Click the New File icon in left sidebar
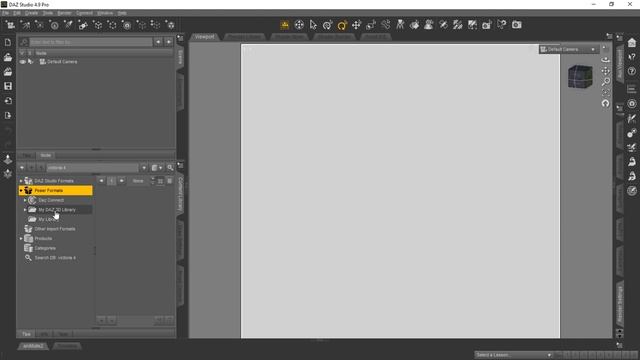 (x=8, y=42)
